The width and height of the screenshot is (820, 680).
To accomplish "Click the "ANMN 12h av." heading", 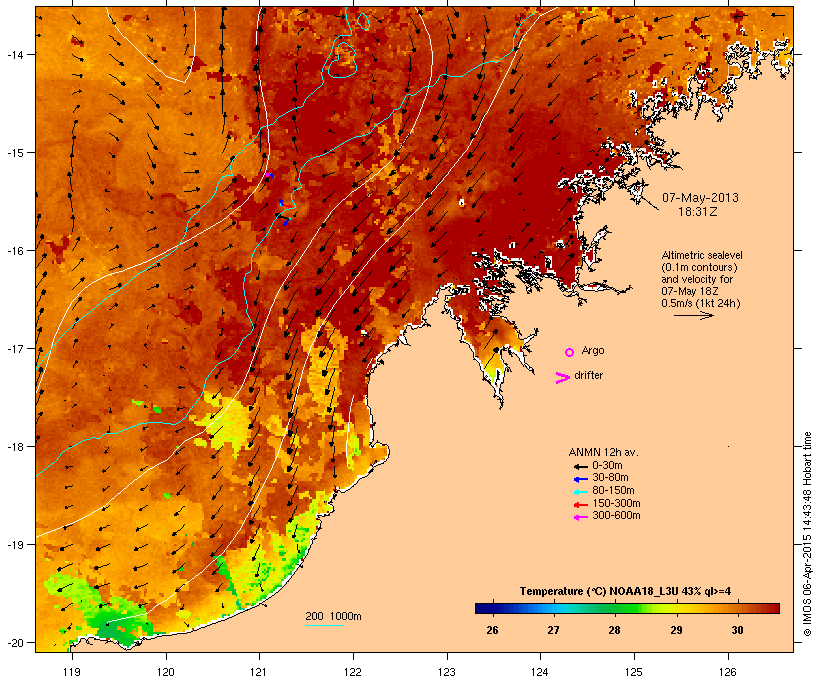I will coord(603,452).
